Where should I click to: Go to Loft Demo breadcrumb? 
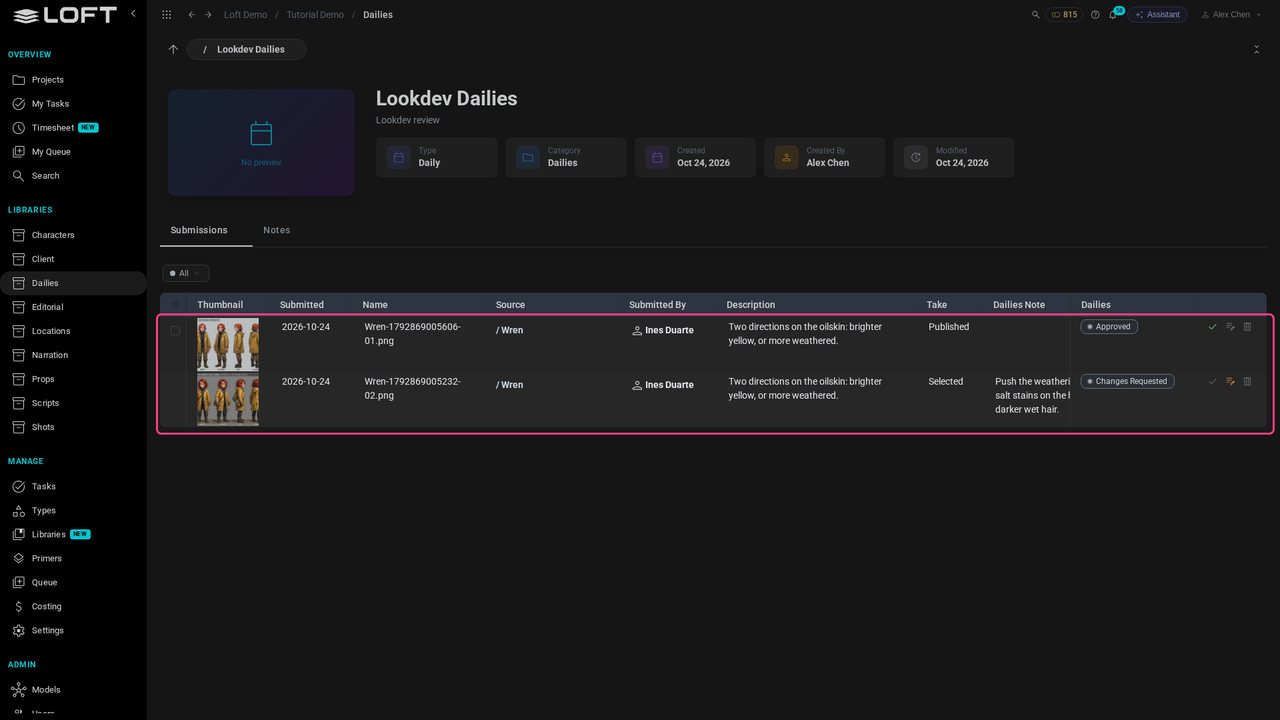click(x=246, y=15)
